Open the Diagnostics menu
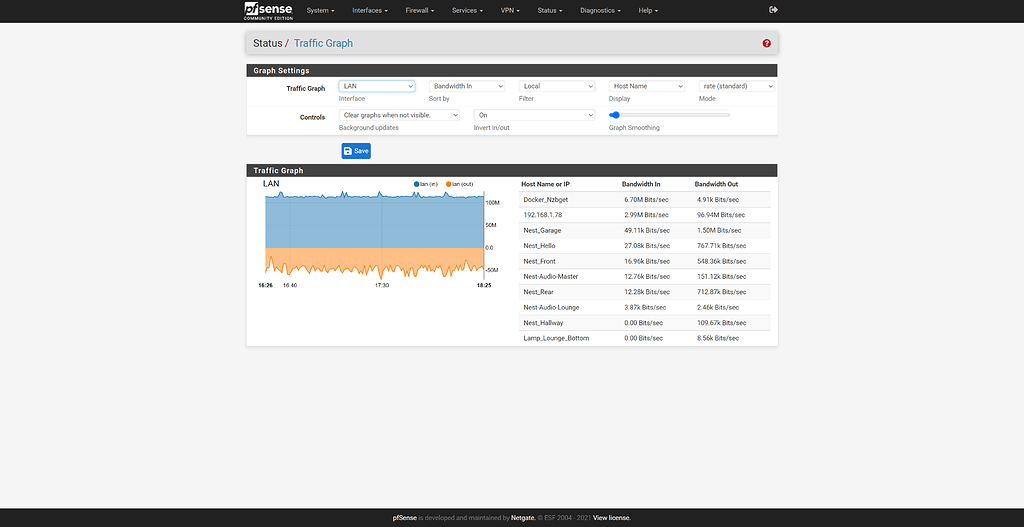1024x527 pixels. 600,10
